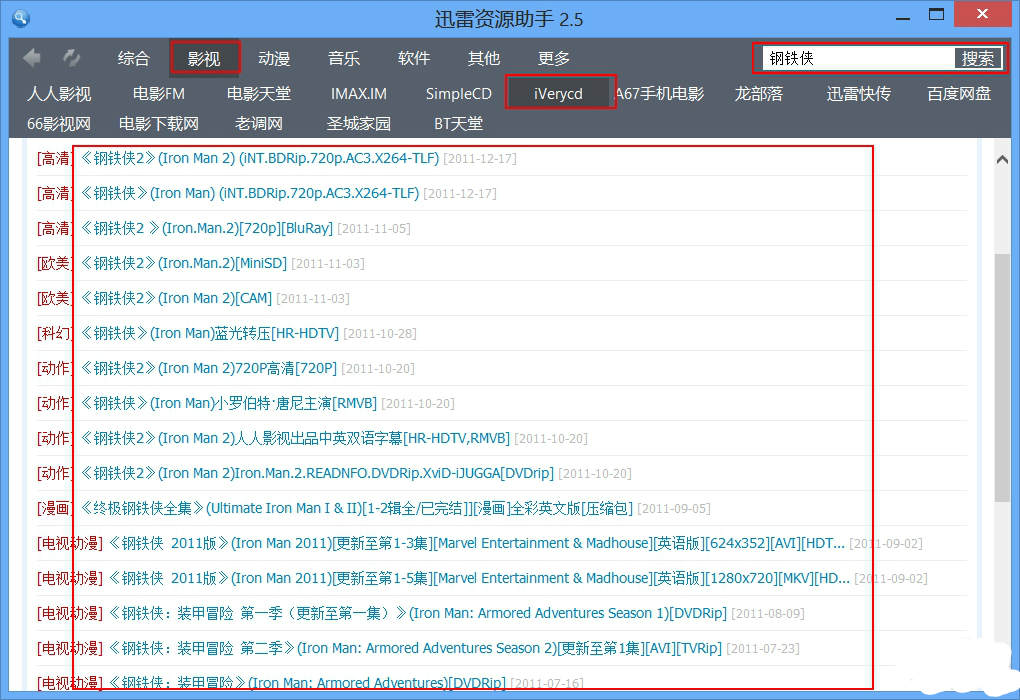Screen dimensions: 1020x700
Task: Open 钢铁侠 小罗伯特·唐尼主演[RMVB] result
Action: 229,404
